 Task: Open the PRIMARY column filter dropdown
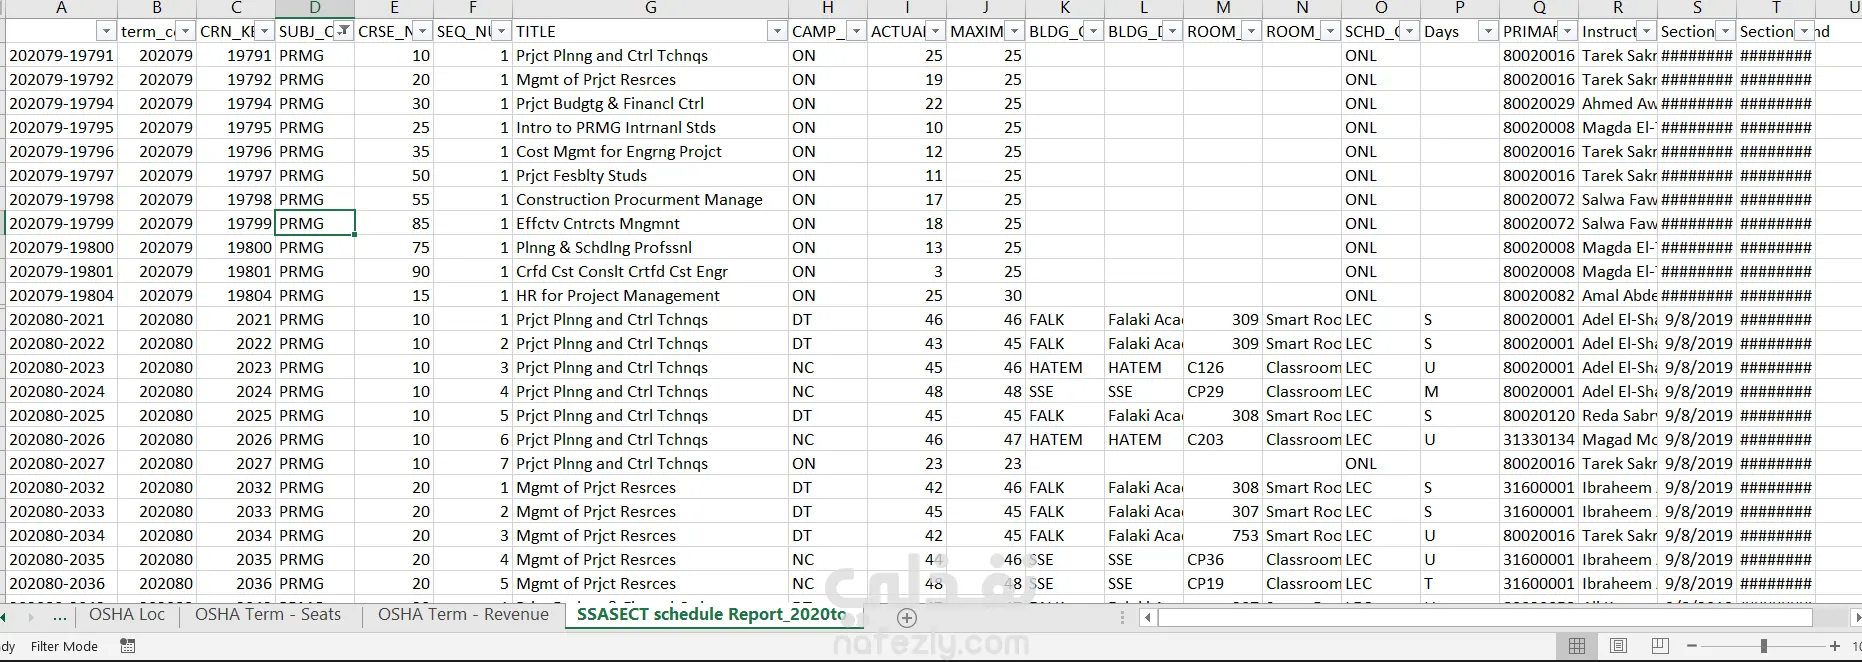(1567, 31)
